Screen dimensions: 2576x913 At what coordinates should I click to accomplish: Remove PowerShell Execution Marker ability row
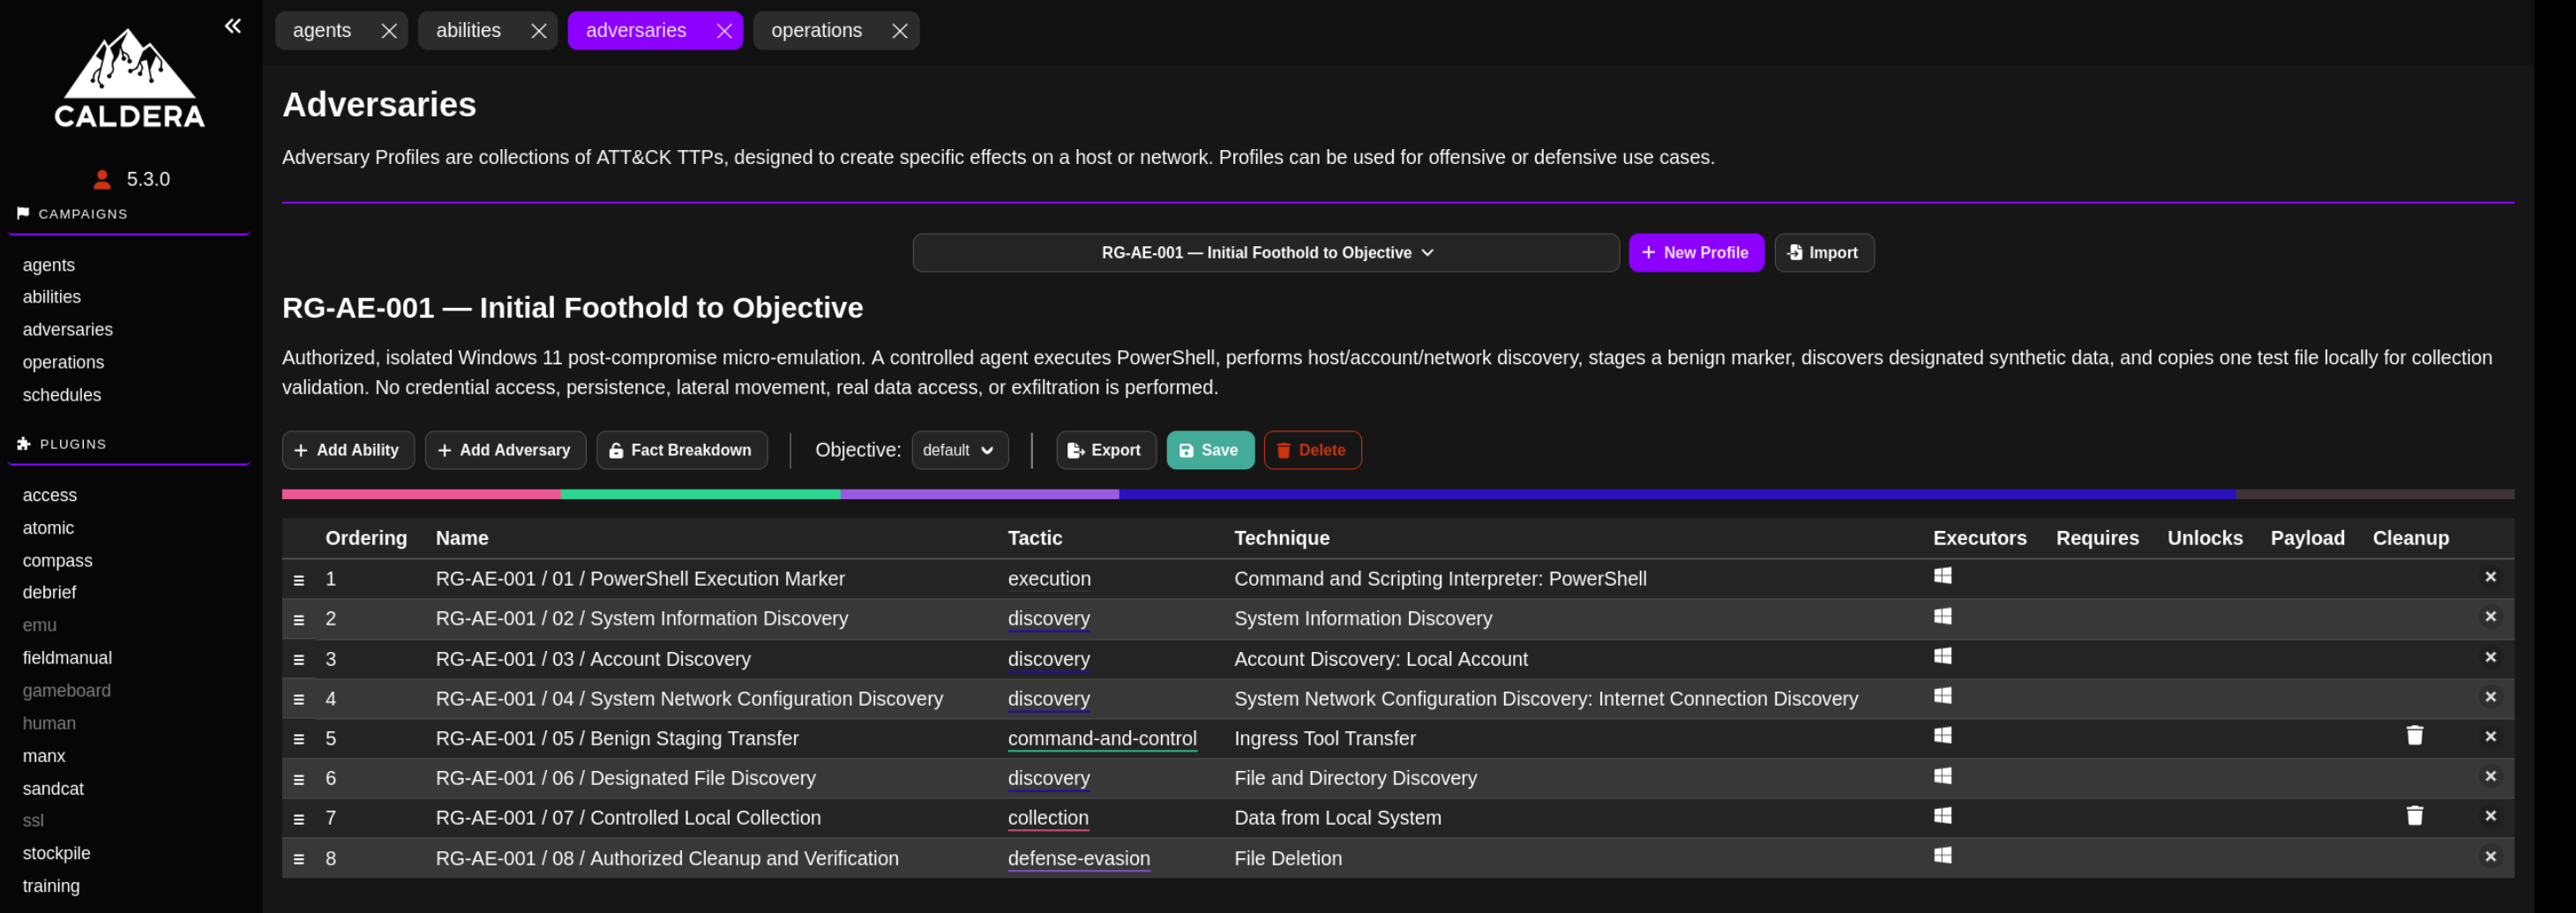2490,577
